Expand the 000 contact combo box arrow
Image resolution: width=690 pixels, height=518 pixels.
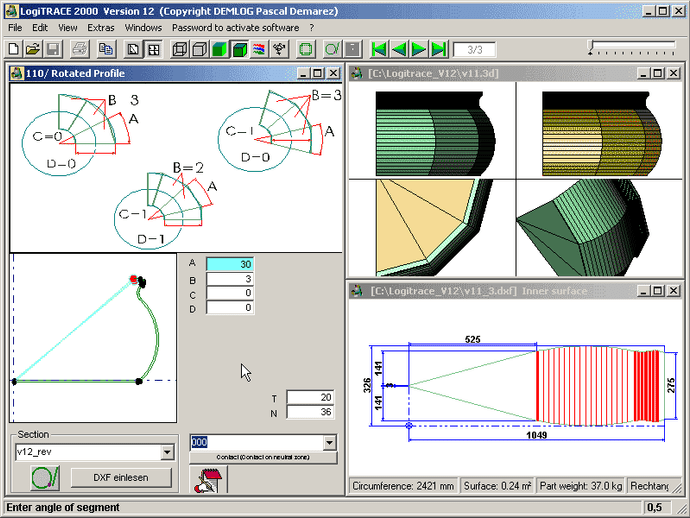[x=329, y=443]
